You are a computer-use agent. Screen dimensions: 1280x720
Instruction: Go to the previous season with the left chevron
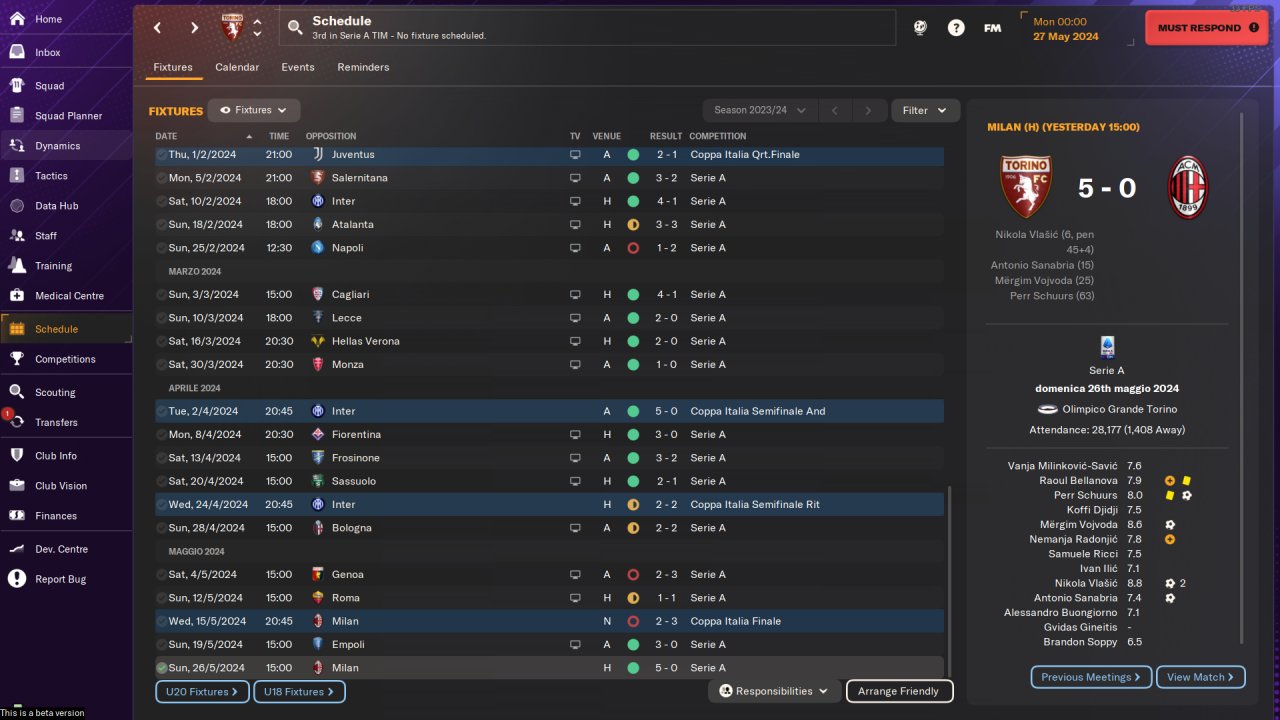(x=835, y=111)
